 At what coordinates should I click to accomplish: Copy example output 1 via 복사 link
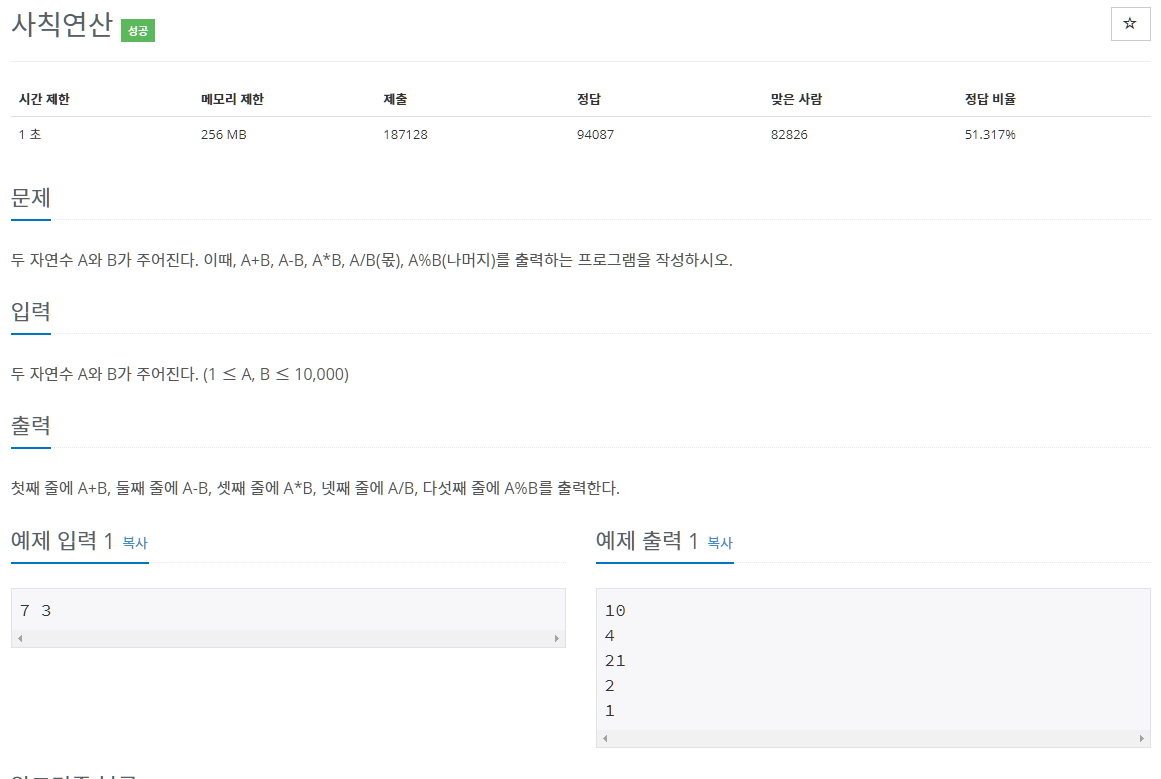[x=720, y=543]
